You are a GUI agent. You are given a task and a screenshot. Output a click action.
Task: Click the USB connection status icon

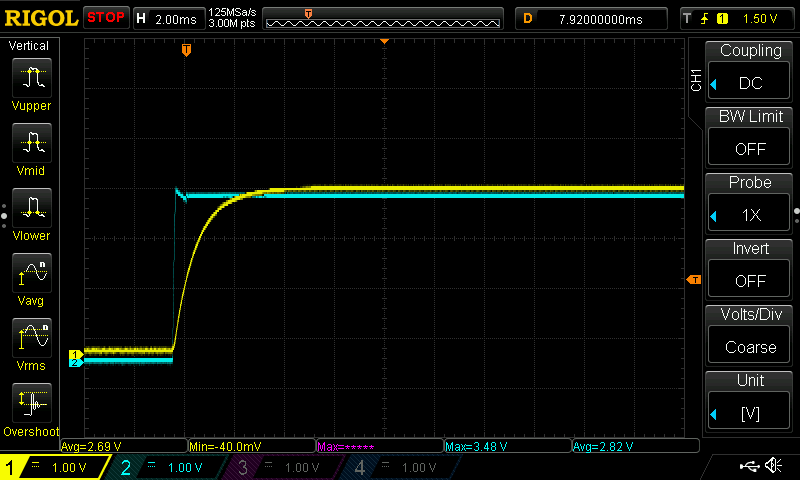(749, 465)
